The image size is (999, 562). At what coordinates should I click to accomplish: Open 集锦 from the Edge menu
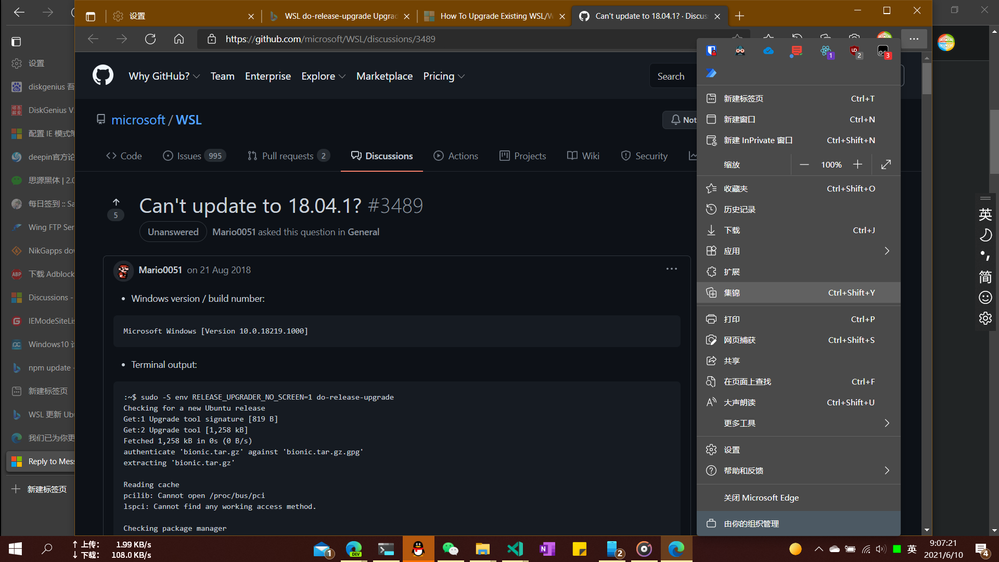[x=798, y=292]
